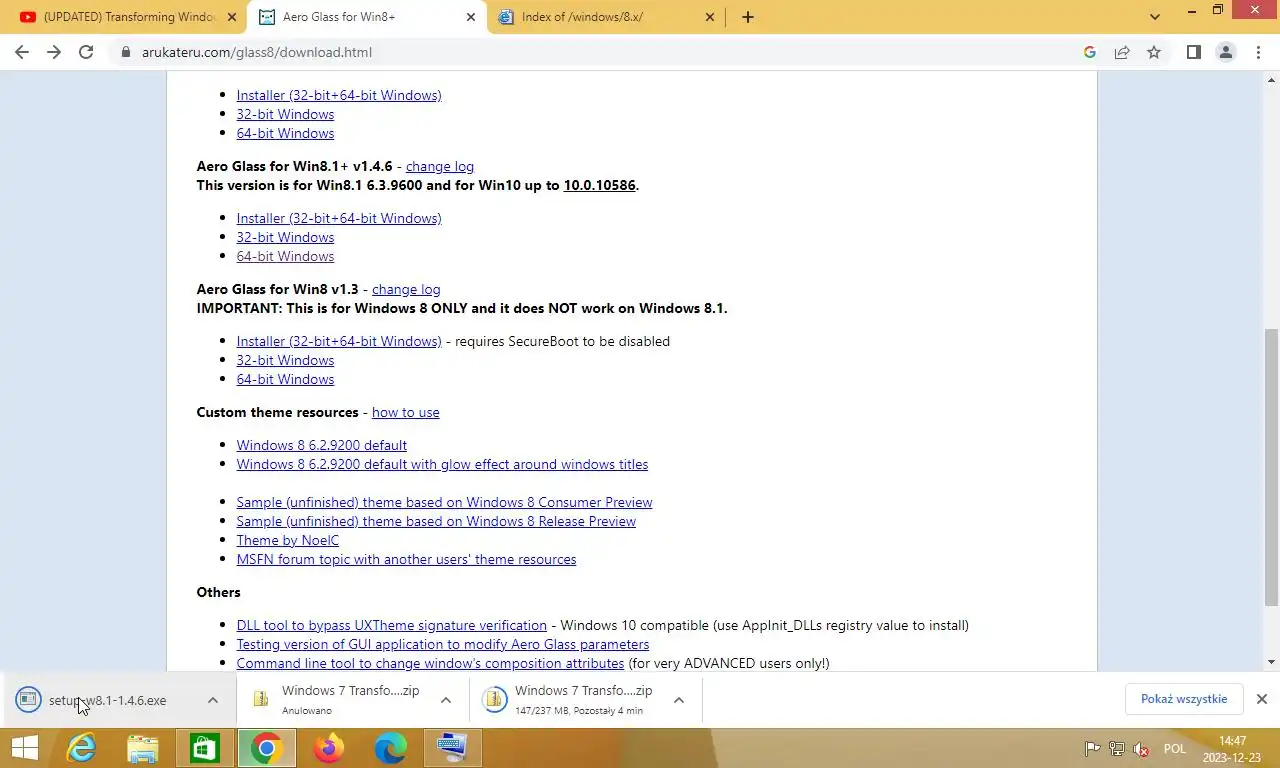Image resolution: width=1280 pixels, height=768 pixels.
Task: Open Theme by NoelC link
Action: pyautogui.click(x=288, y=540)
